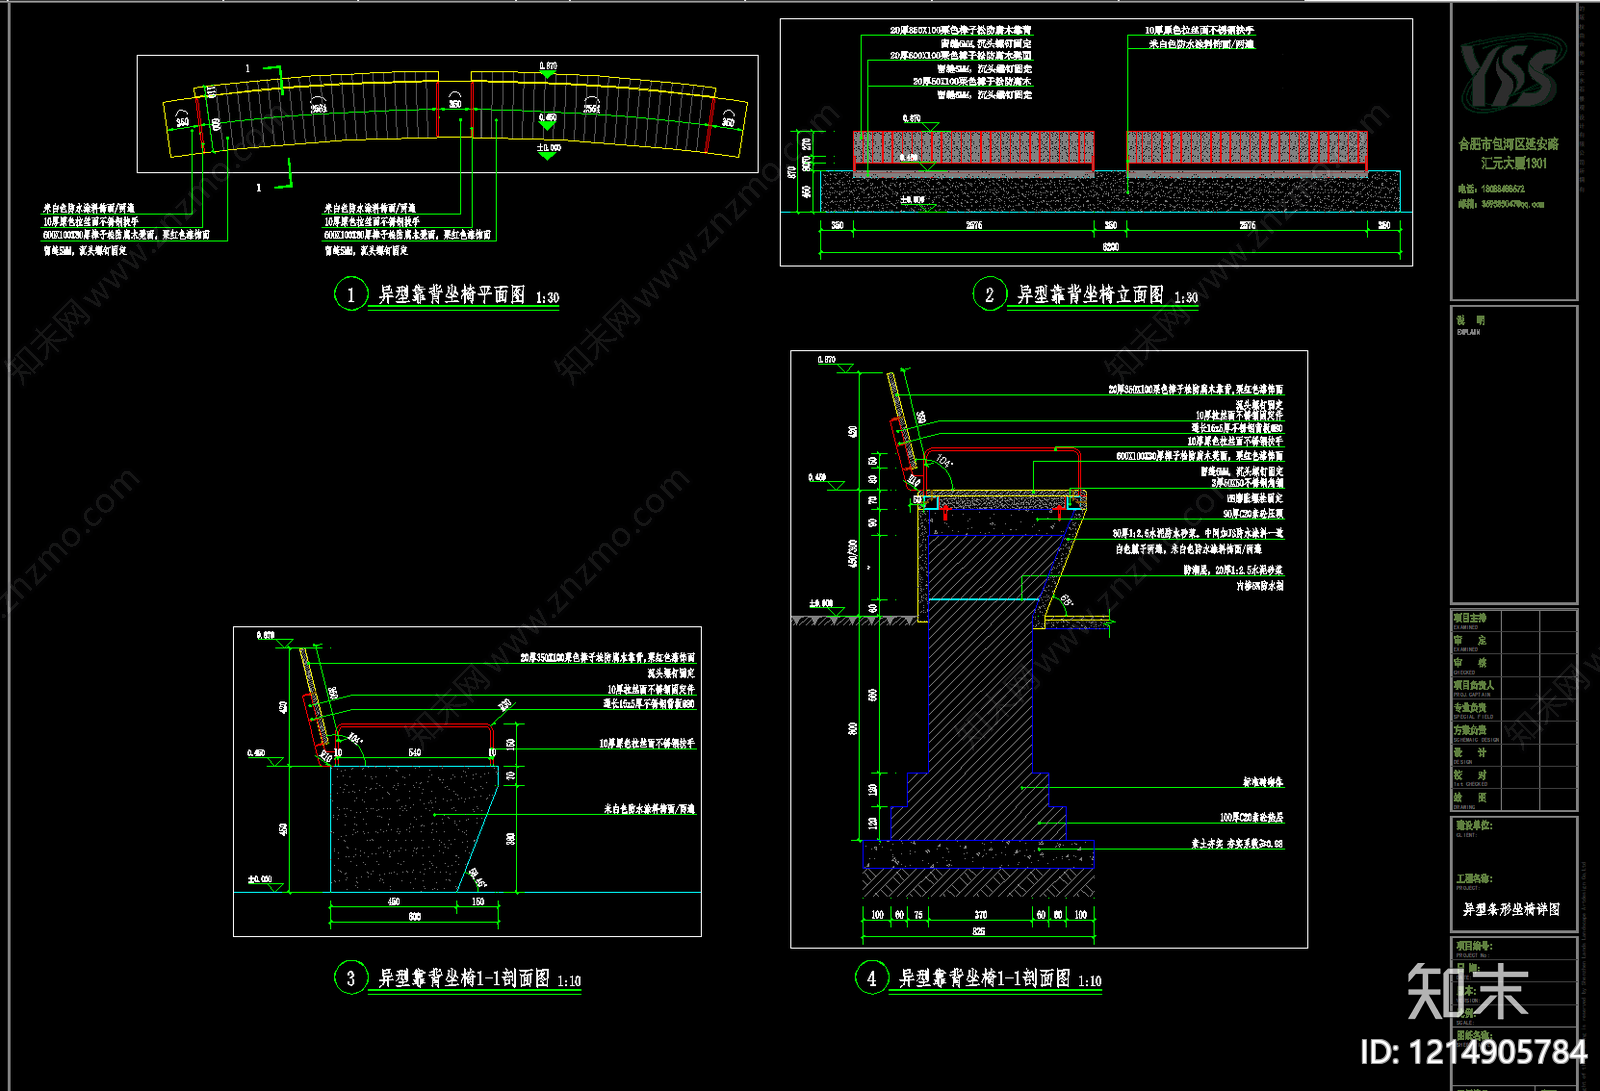The width and height of the screenshot is (1600, 1091).
Task: Click the 异型靠背坐椅立面图 title text
Action: (1090, 295)
